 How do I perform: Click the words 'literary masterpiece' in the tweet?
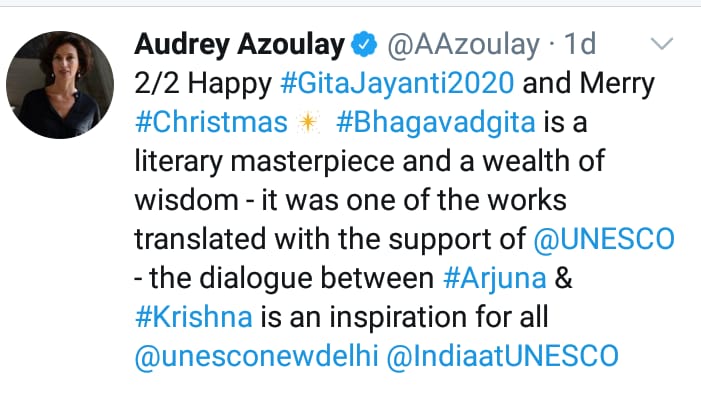[265, 161]
